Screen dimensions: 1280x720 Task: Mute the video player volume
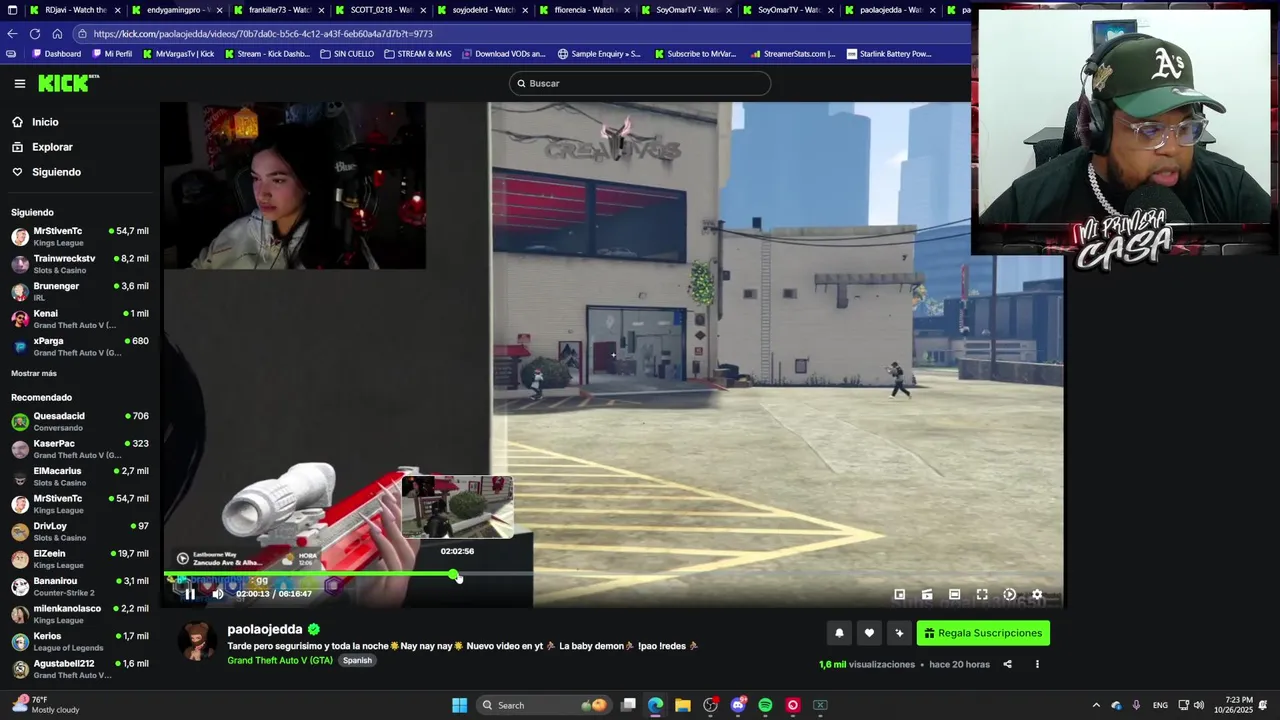pos(218,594)
